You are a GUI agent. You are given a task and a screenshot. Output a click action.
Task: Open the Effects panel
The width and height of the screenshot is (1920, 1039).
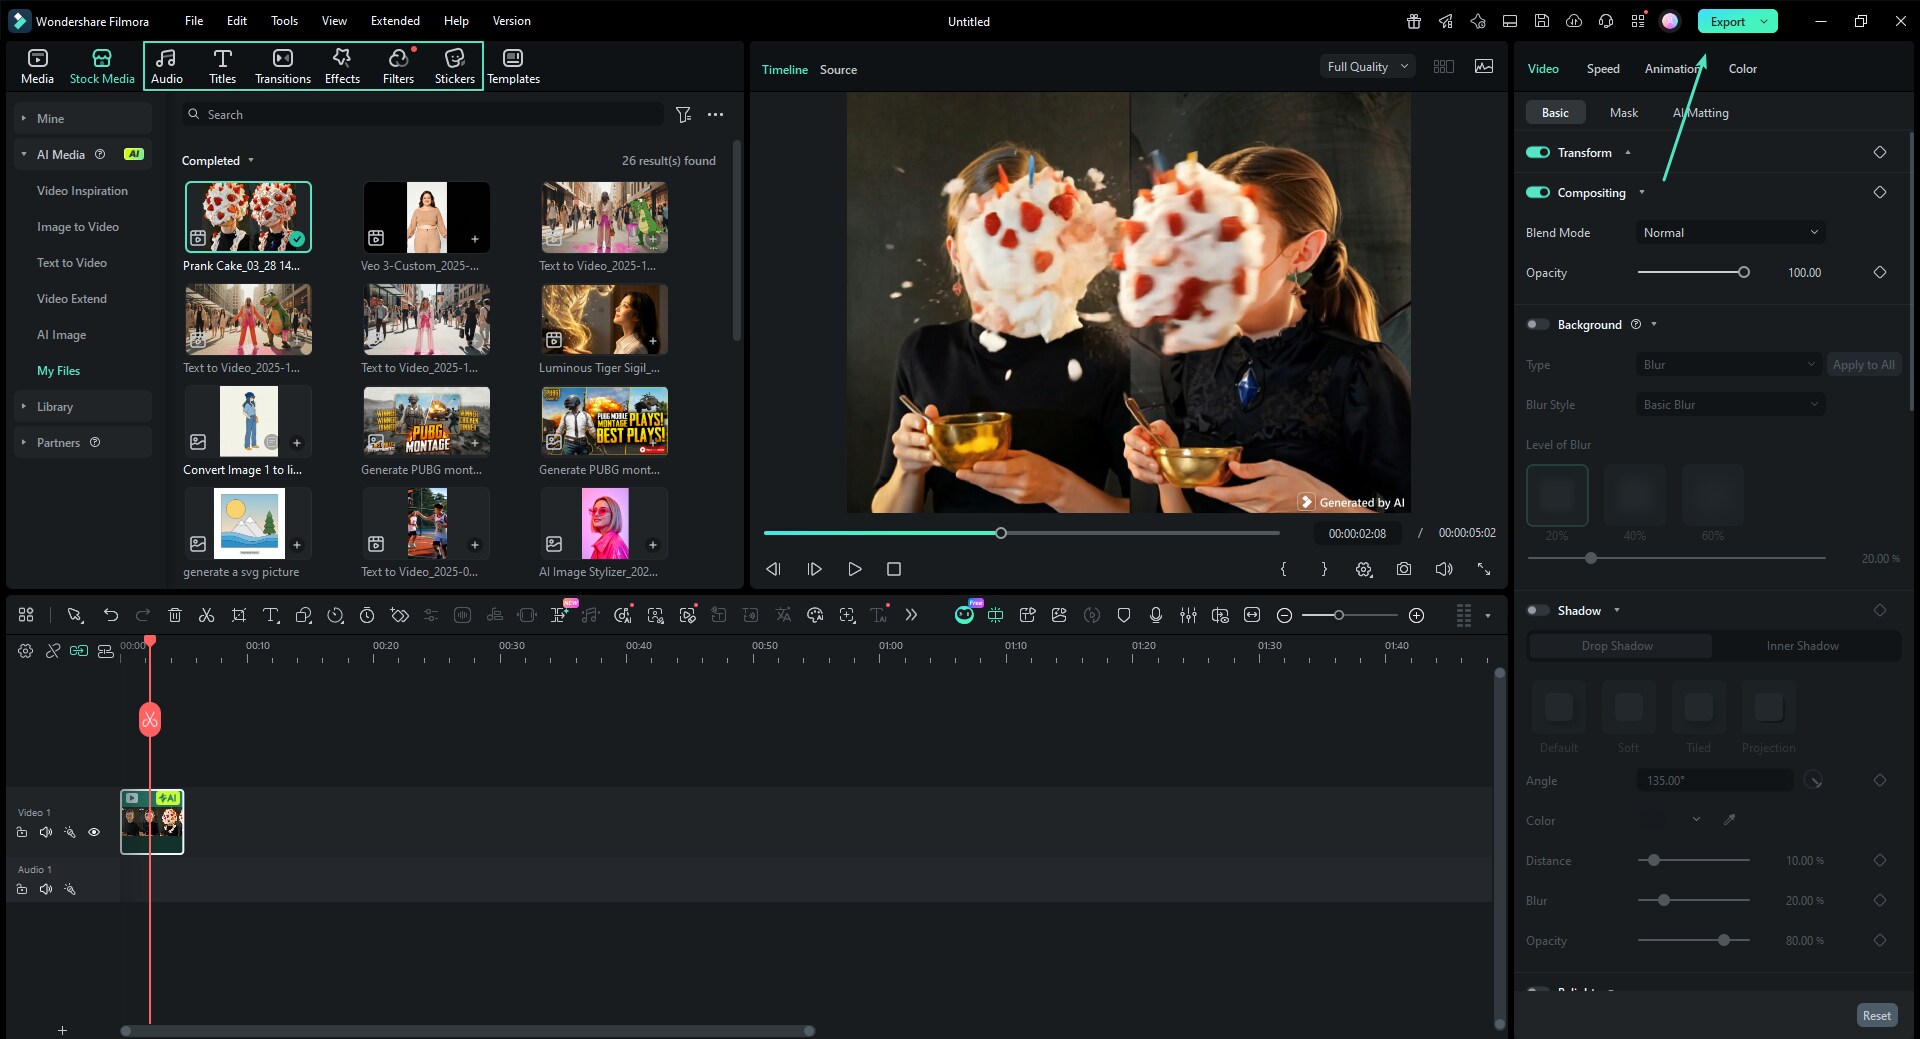pos(341,65)
